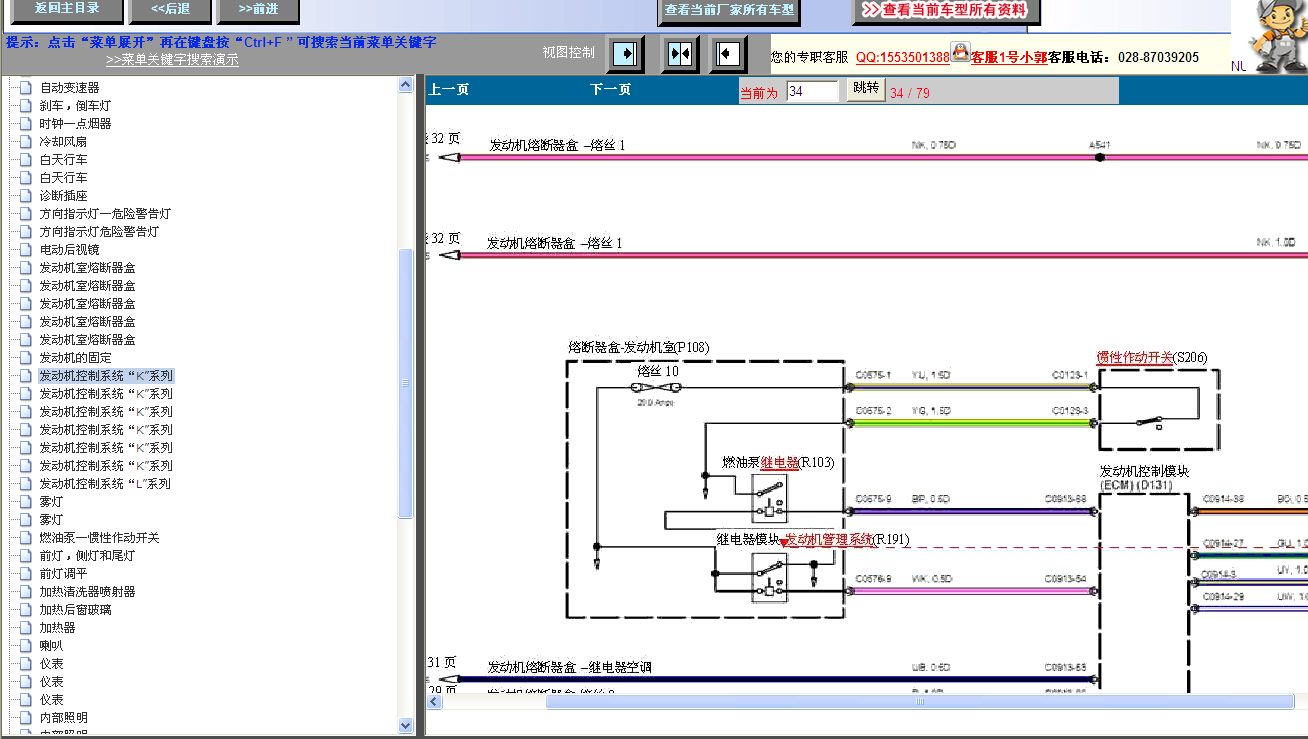The width and height of the screenshot is (1308, 739).
Task: Click the center split view control icon
Action: 680,53
